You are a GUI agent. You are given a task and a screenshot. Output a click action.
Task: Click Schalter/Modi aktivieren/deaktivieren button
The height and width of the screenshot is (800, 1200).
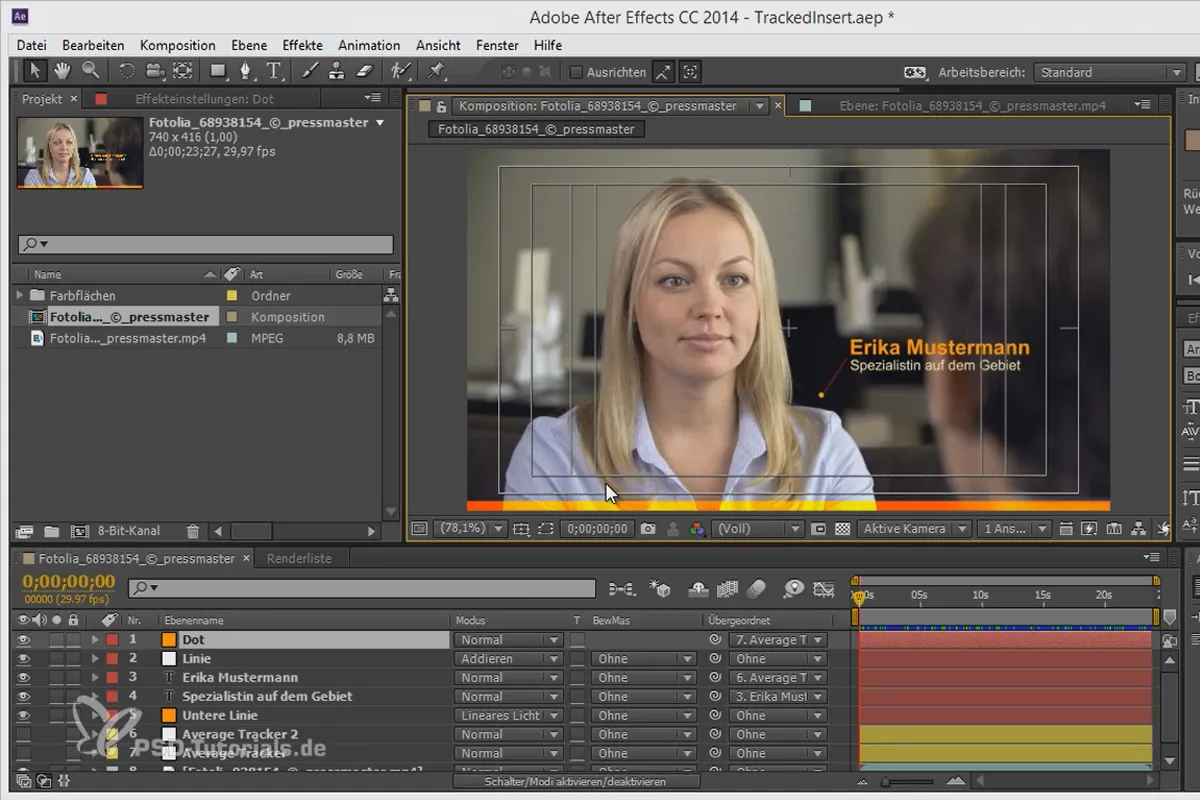pos(575,781)
